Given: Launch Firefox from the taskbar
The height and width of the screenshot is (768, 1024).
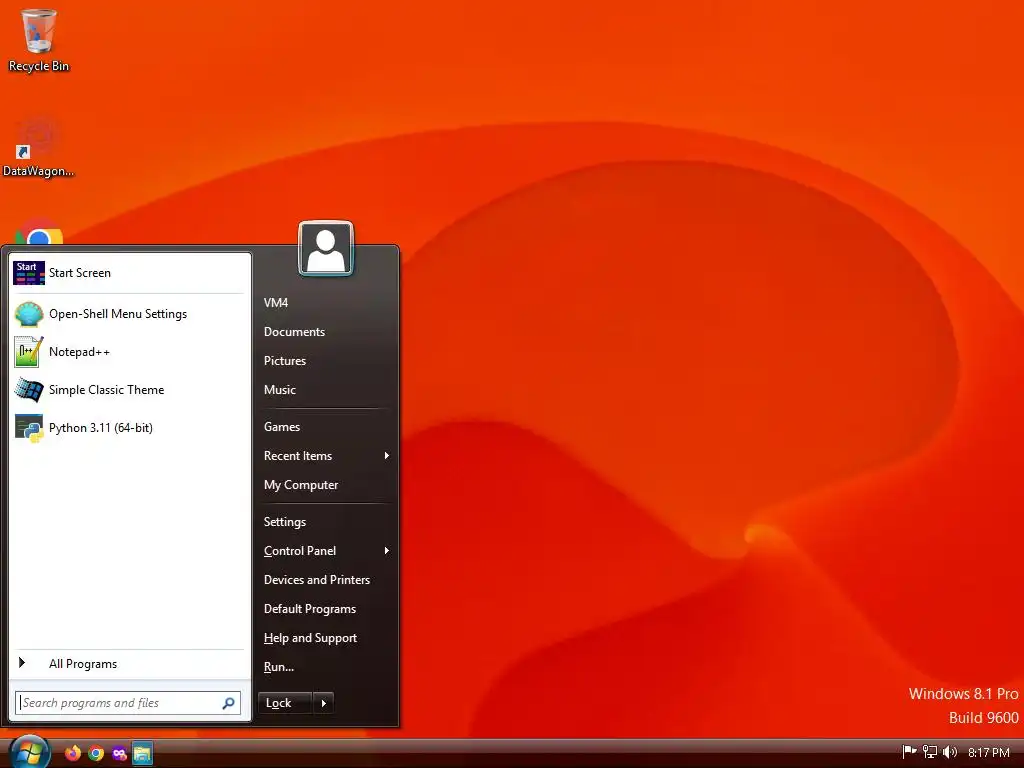Looking at the screenshot, I should coord(72,753).
